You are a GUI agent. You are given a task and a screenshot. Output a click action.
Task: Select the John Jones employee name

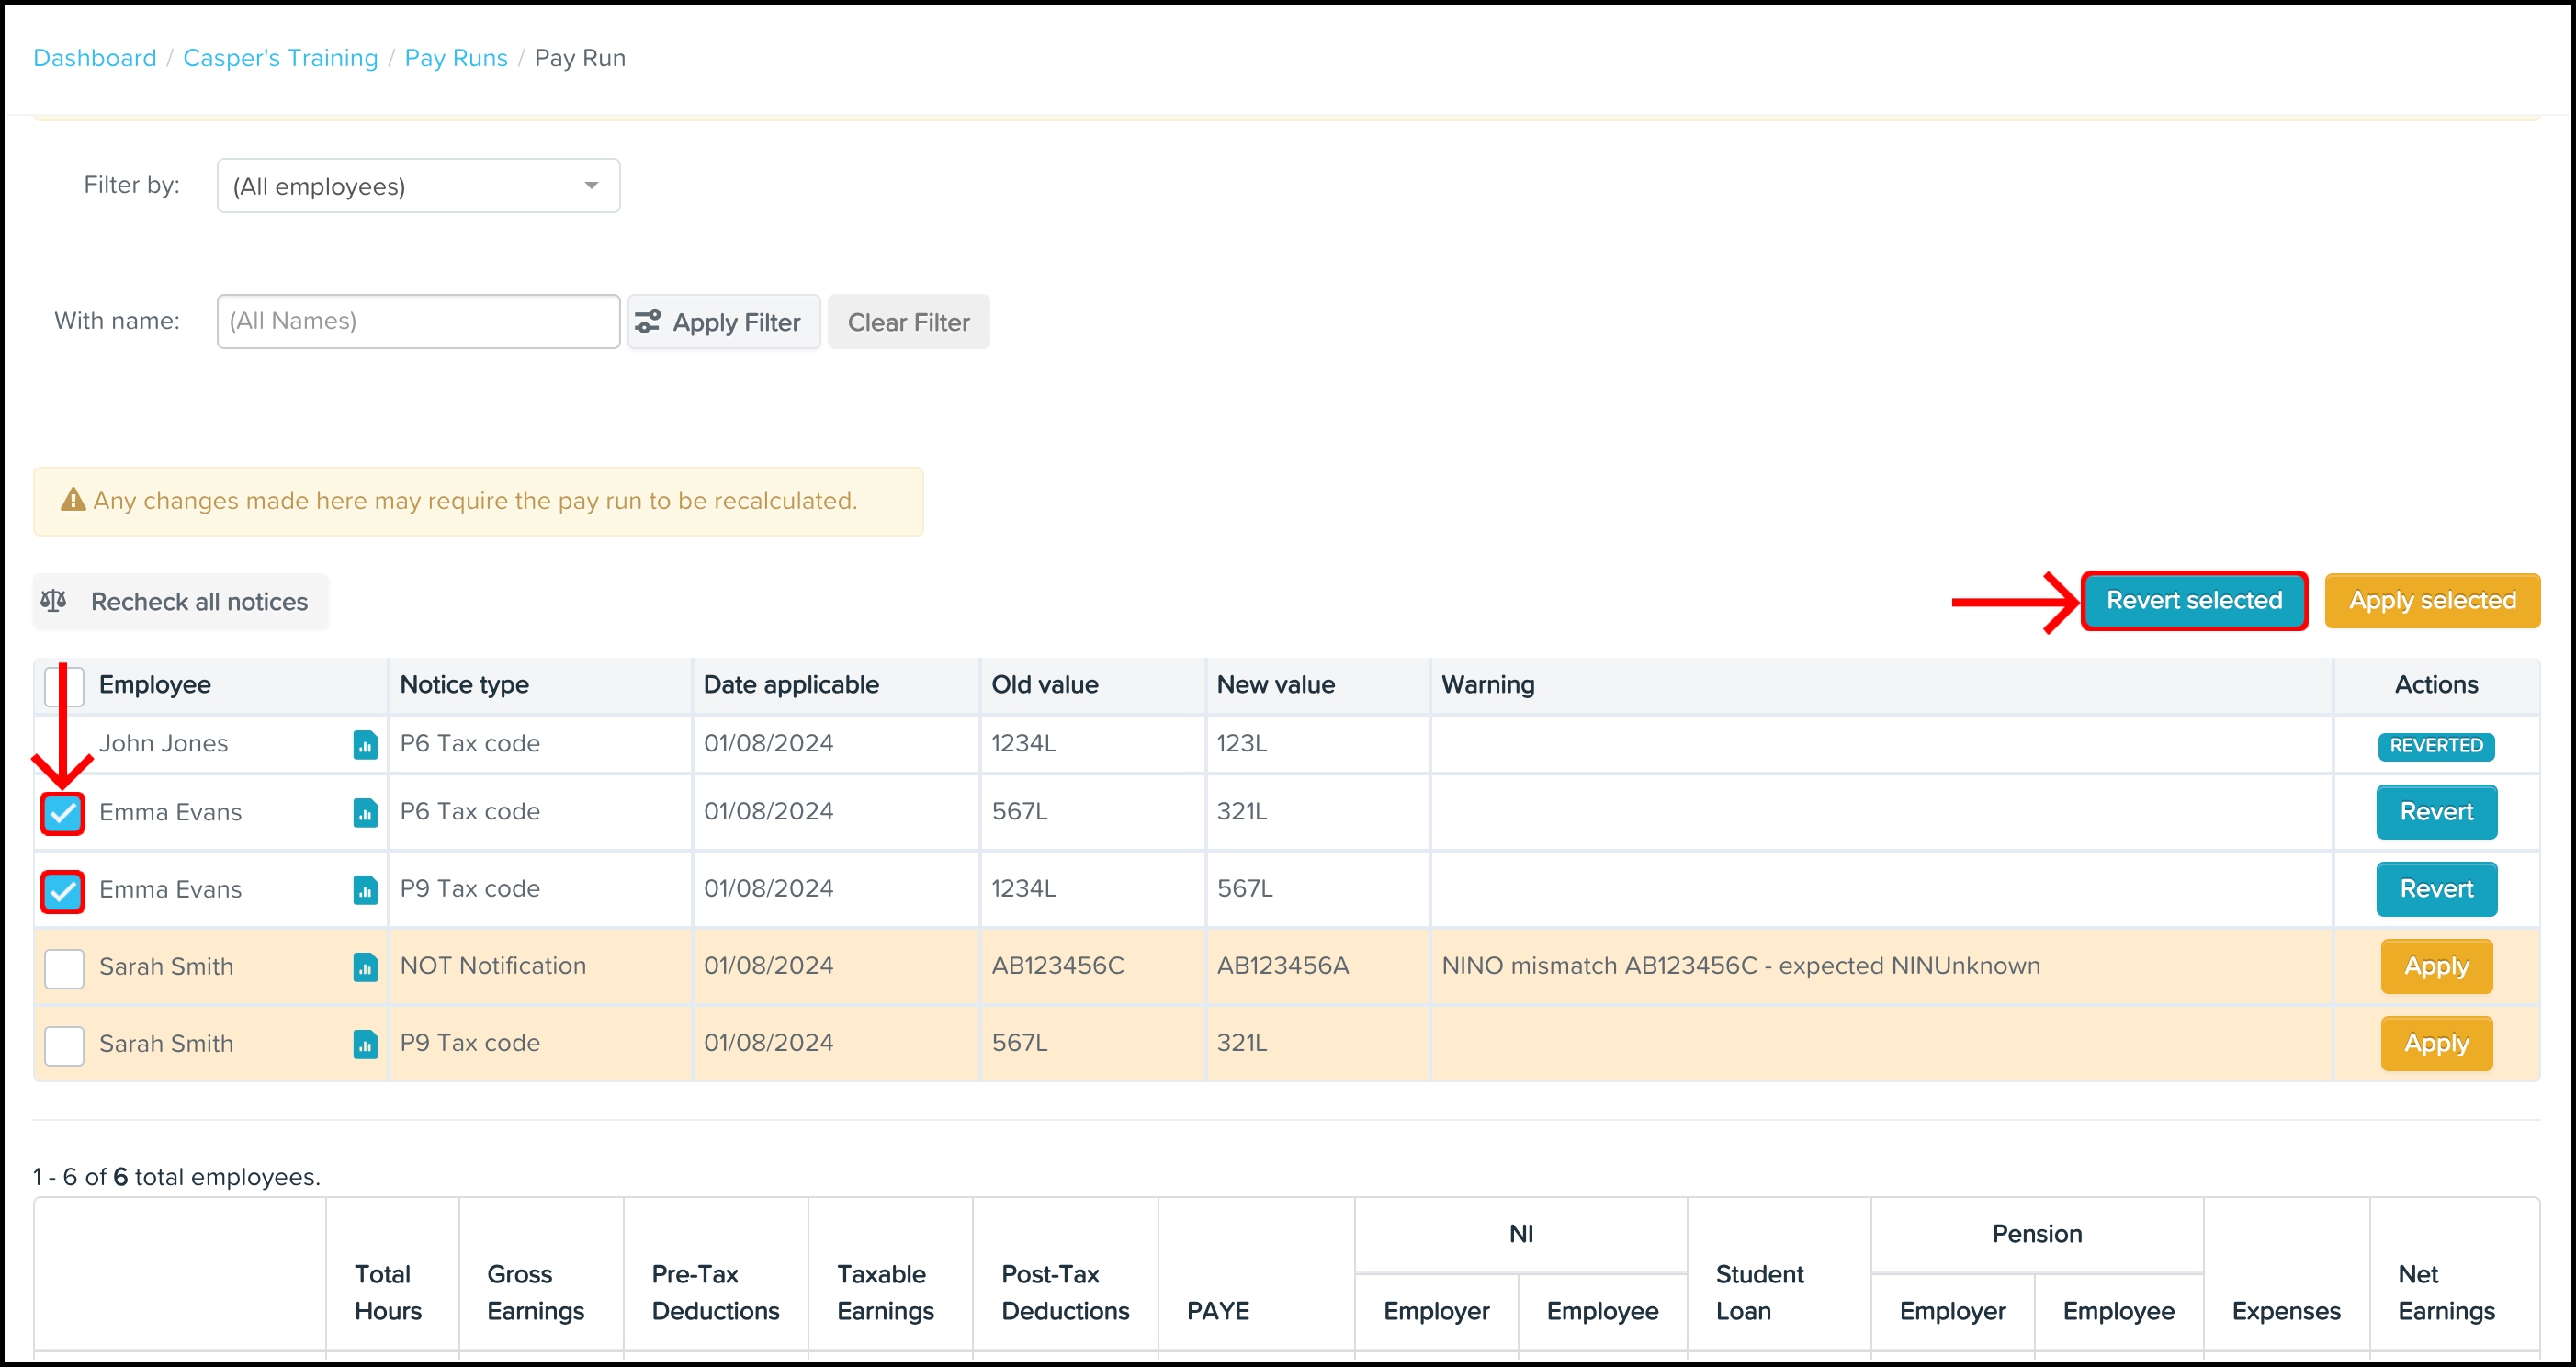pos(164,743)
